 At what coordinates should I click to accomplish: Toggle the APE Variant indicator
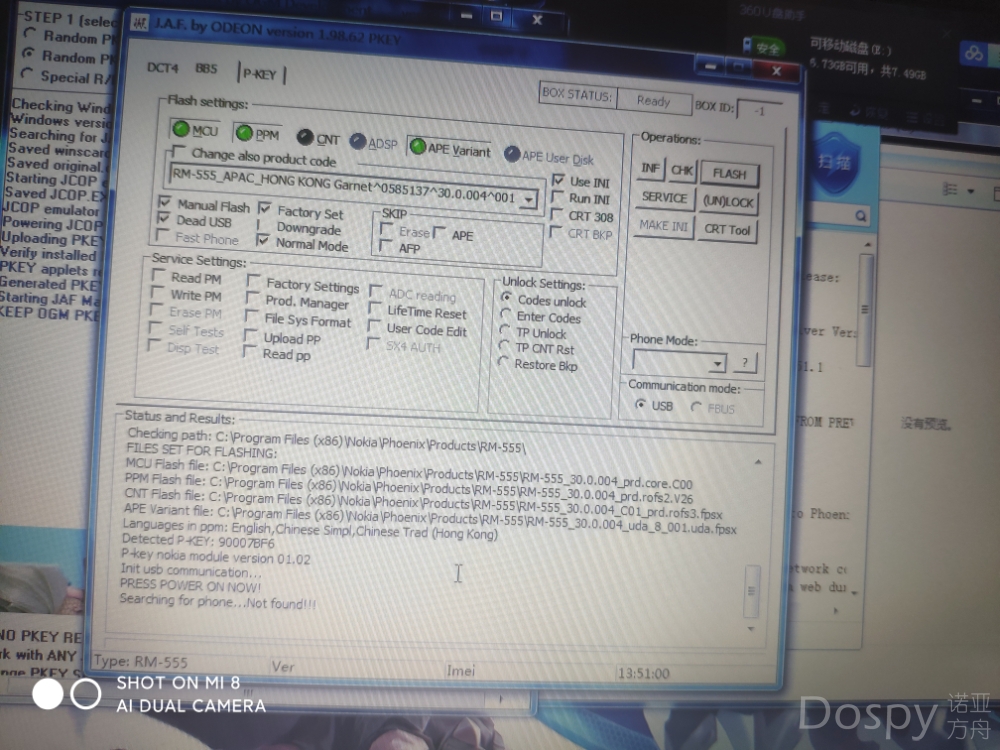[x=418, y=147]
